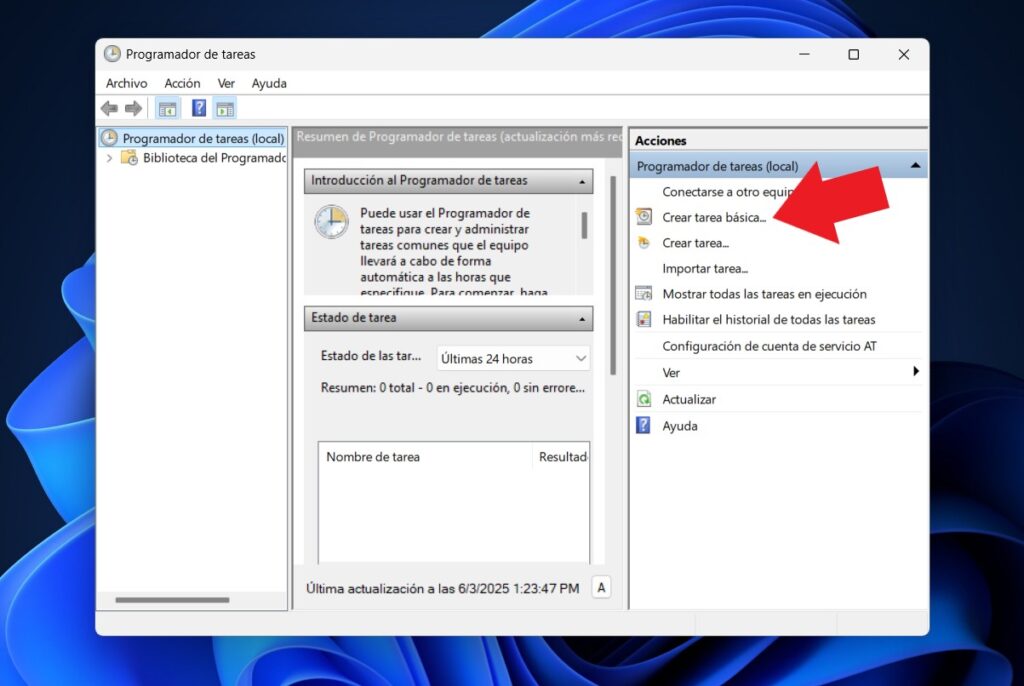Open Ayuda using the blue question mark toolbar icon

click(x=198, y=108)
